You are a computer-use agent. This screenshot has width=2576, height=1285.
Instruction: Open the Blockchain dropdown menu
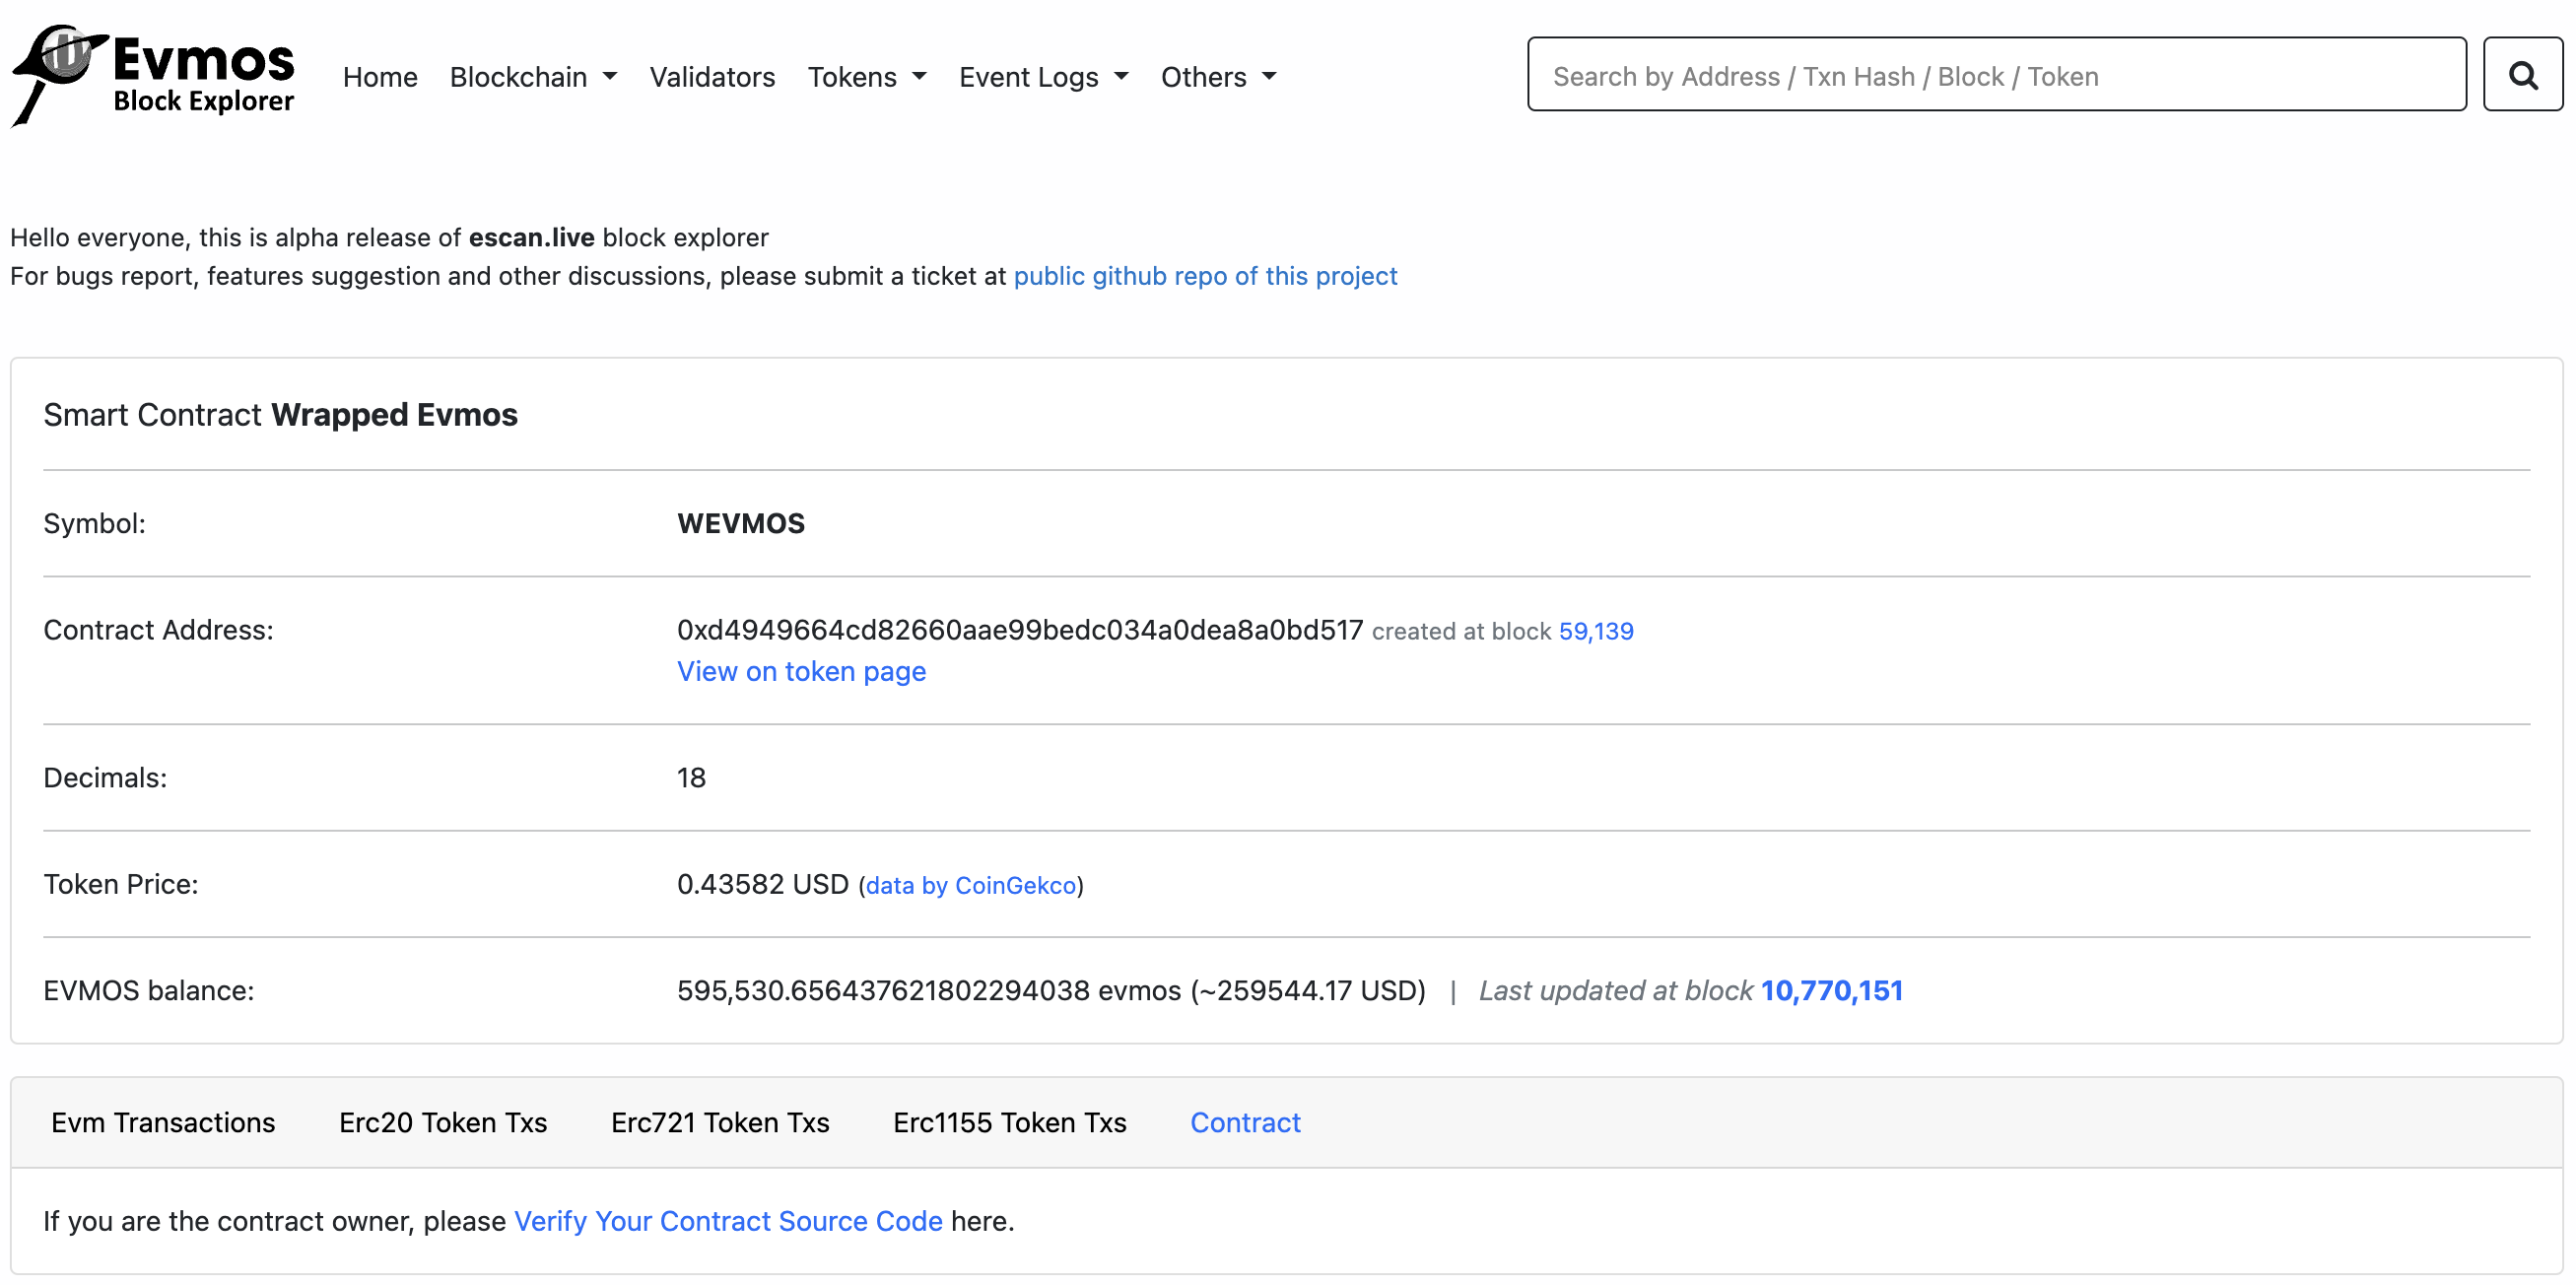533,77
